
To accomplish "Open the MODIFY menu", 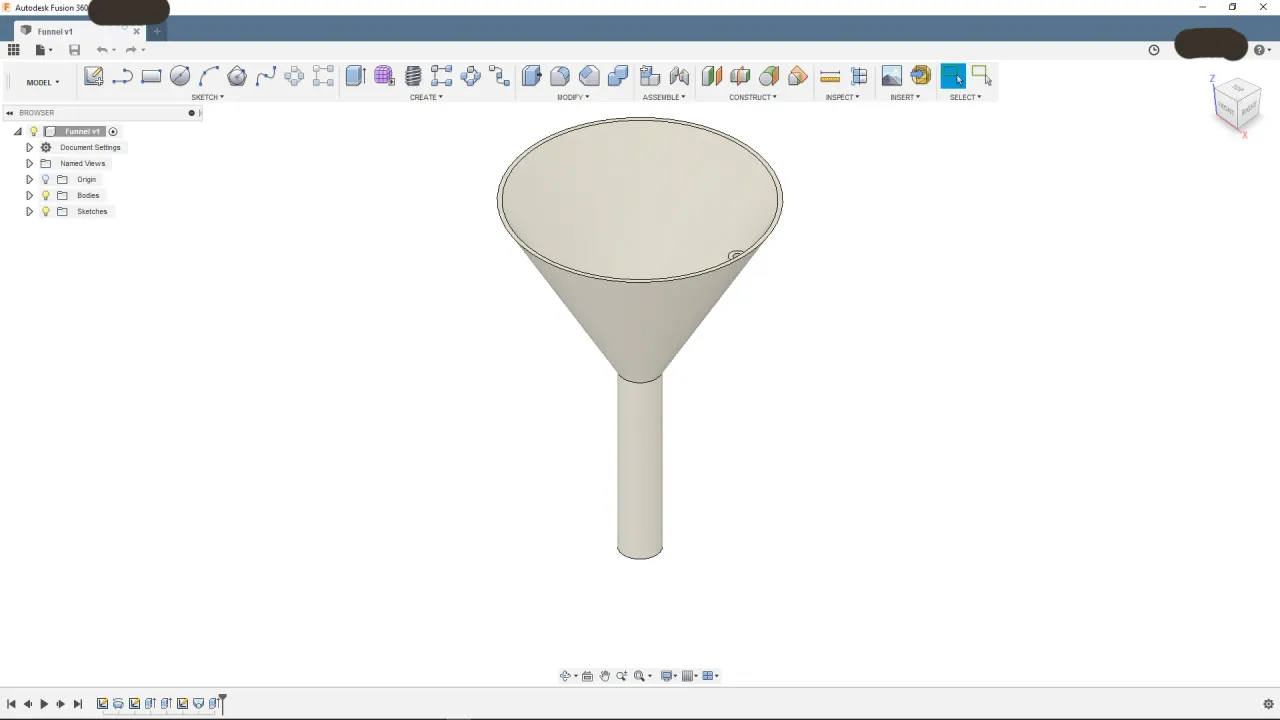I will pyautogui.click(x=573, y=97).
